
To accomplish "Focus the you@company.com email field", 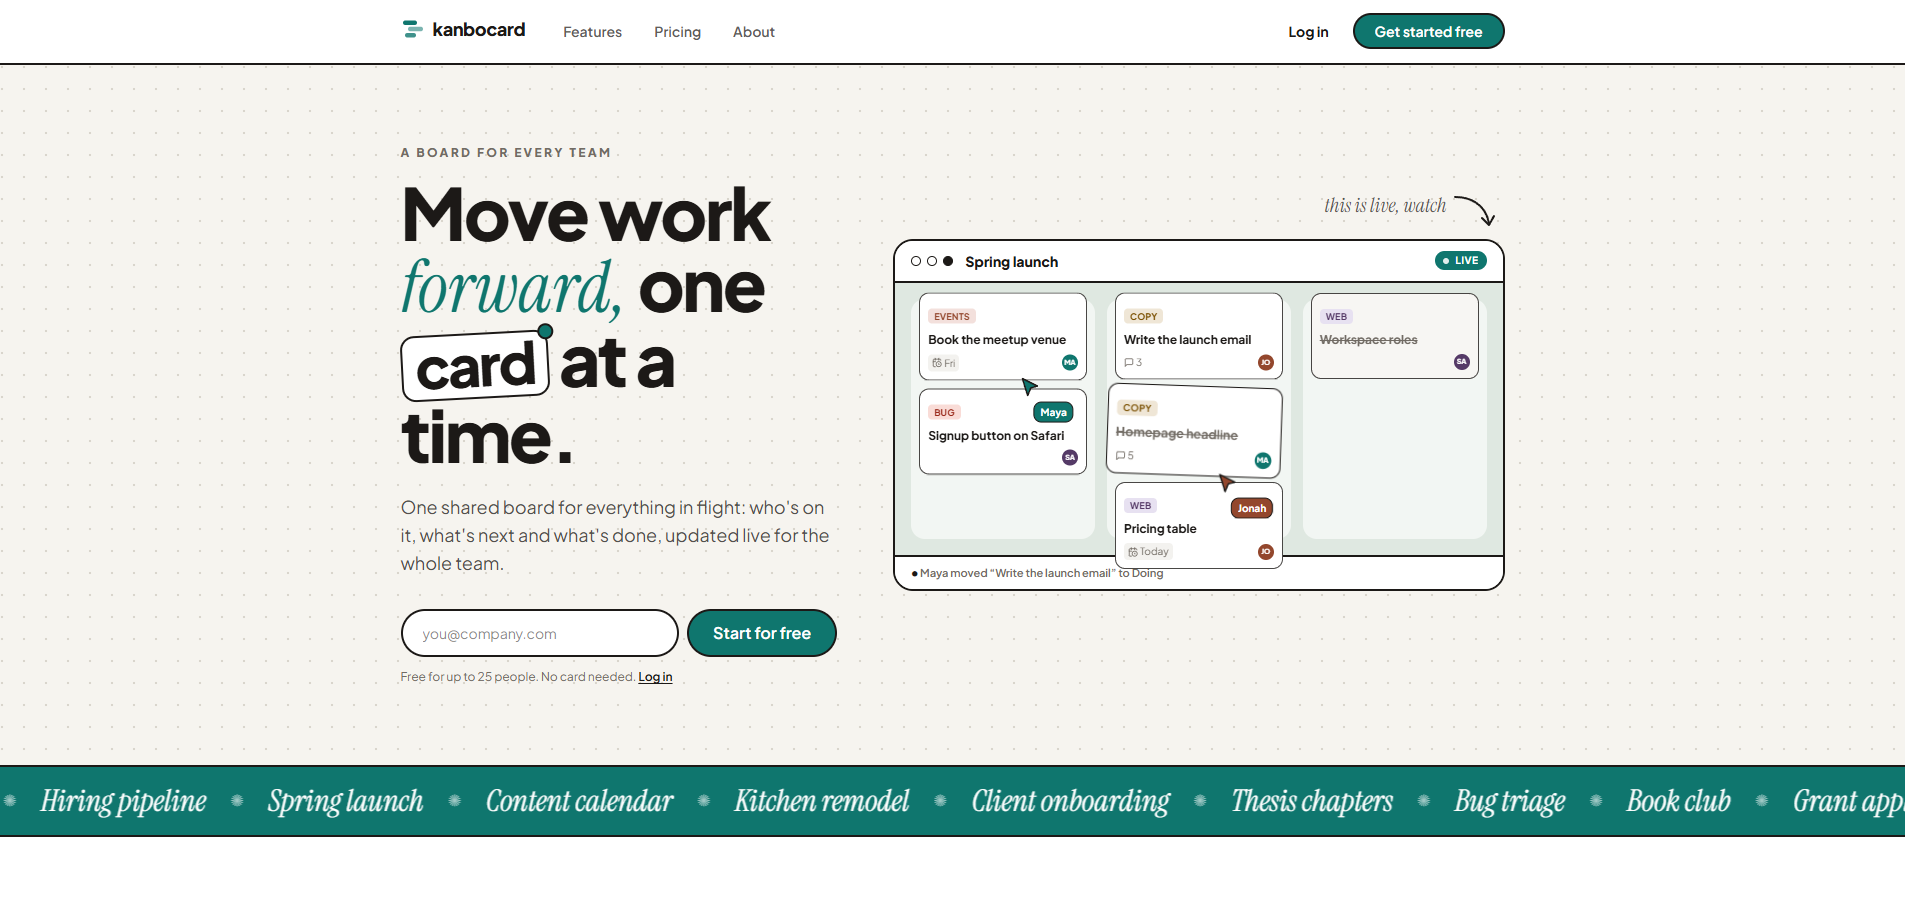I will [540, 633].
